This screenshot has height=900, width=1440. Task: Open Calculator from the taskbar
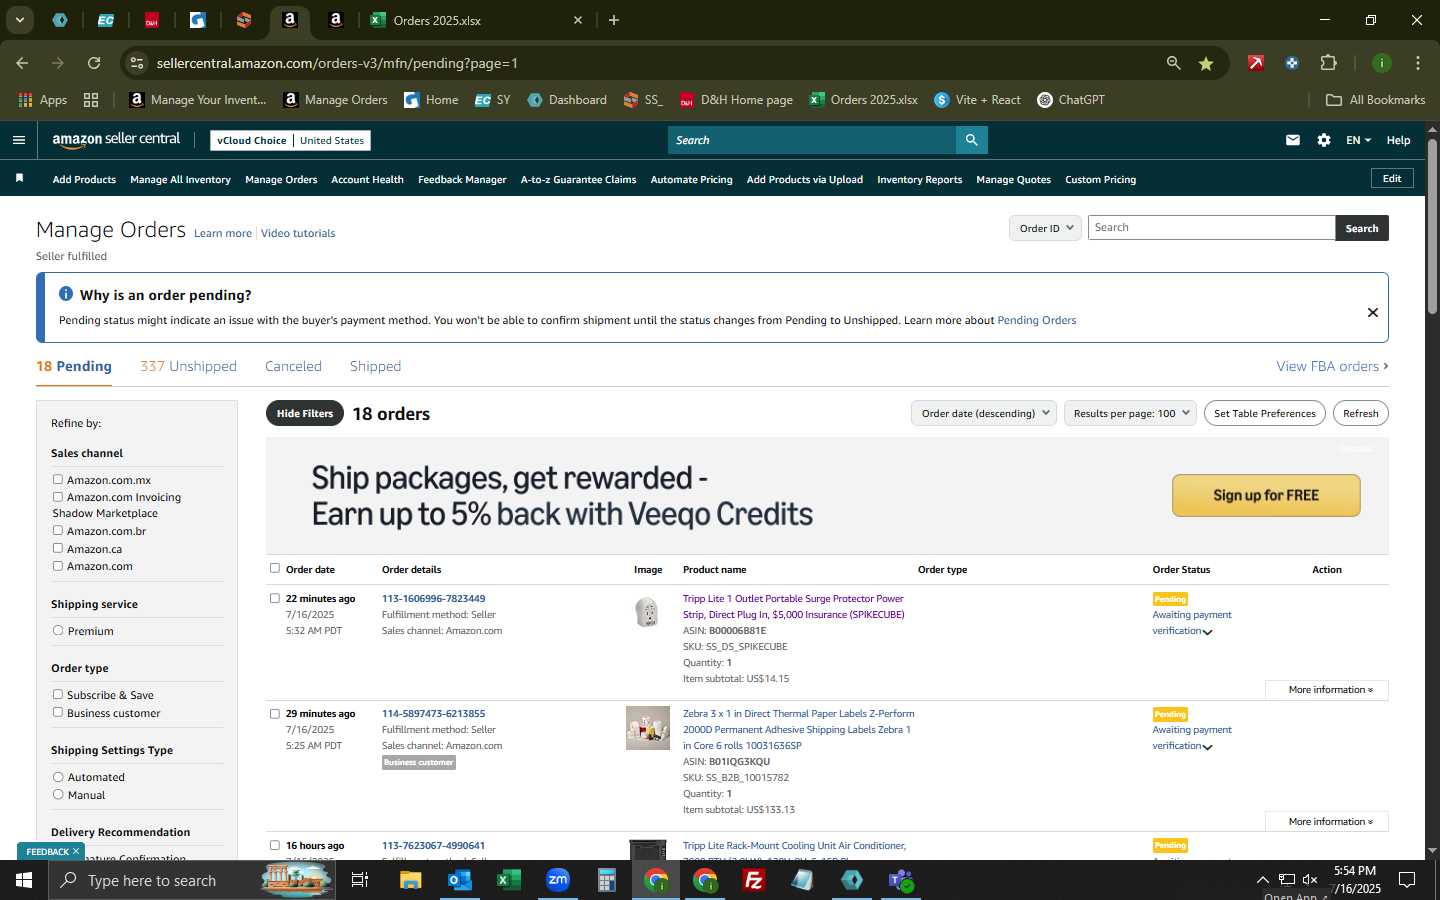click(606, 880)
